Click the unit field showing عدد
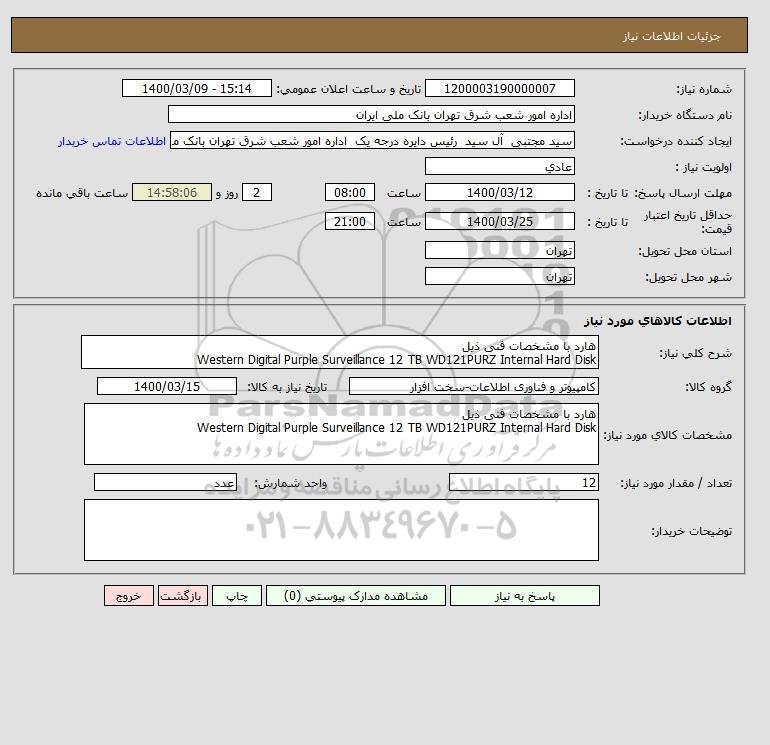 pyautogui.click(x=165, y=482)
